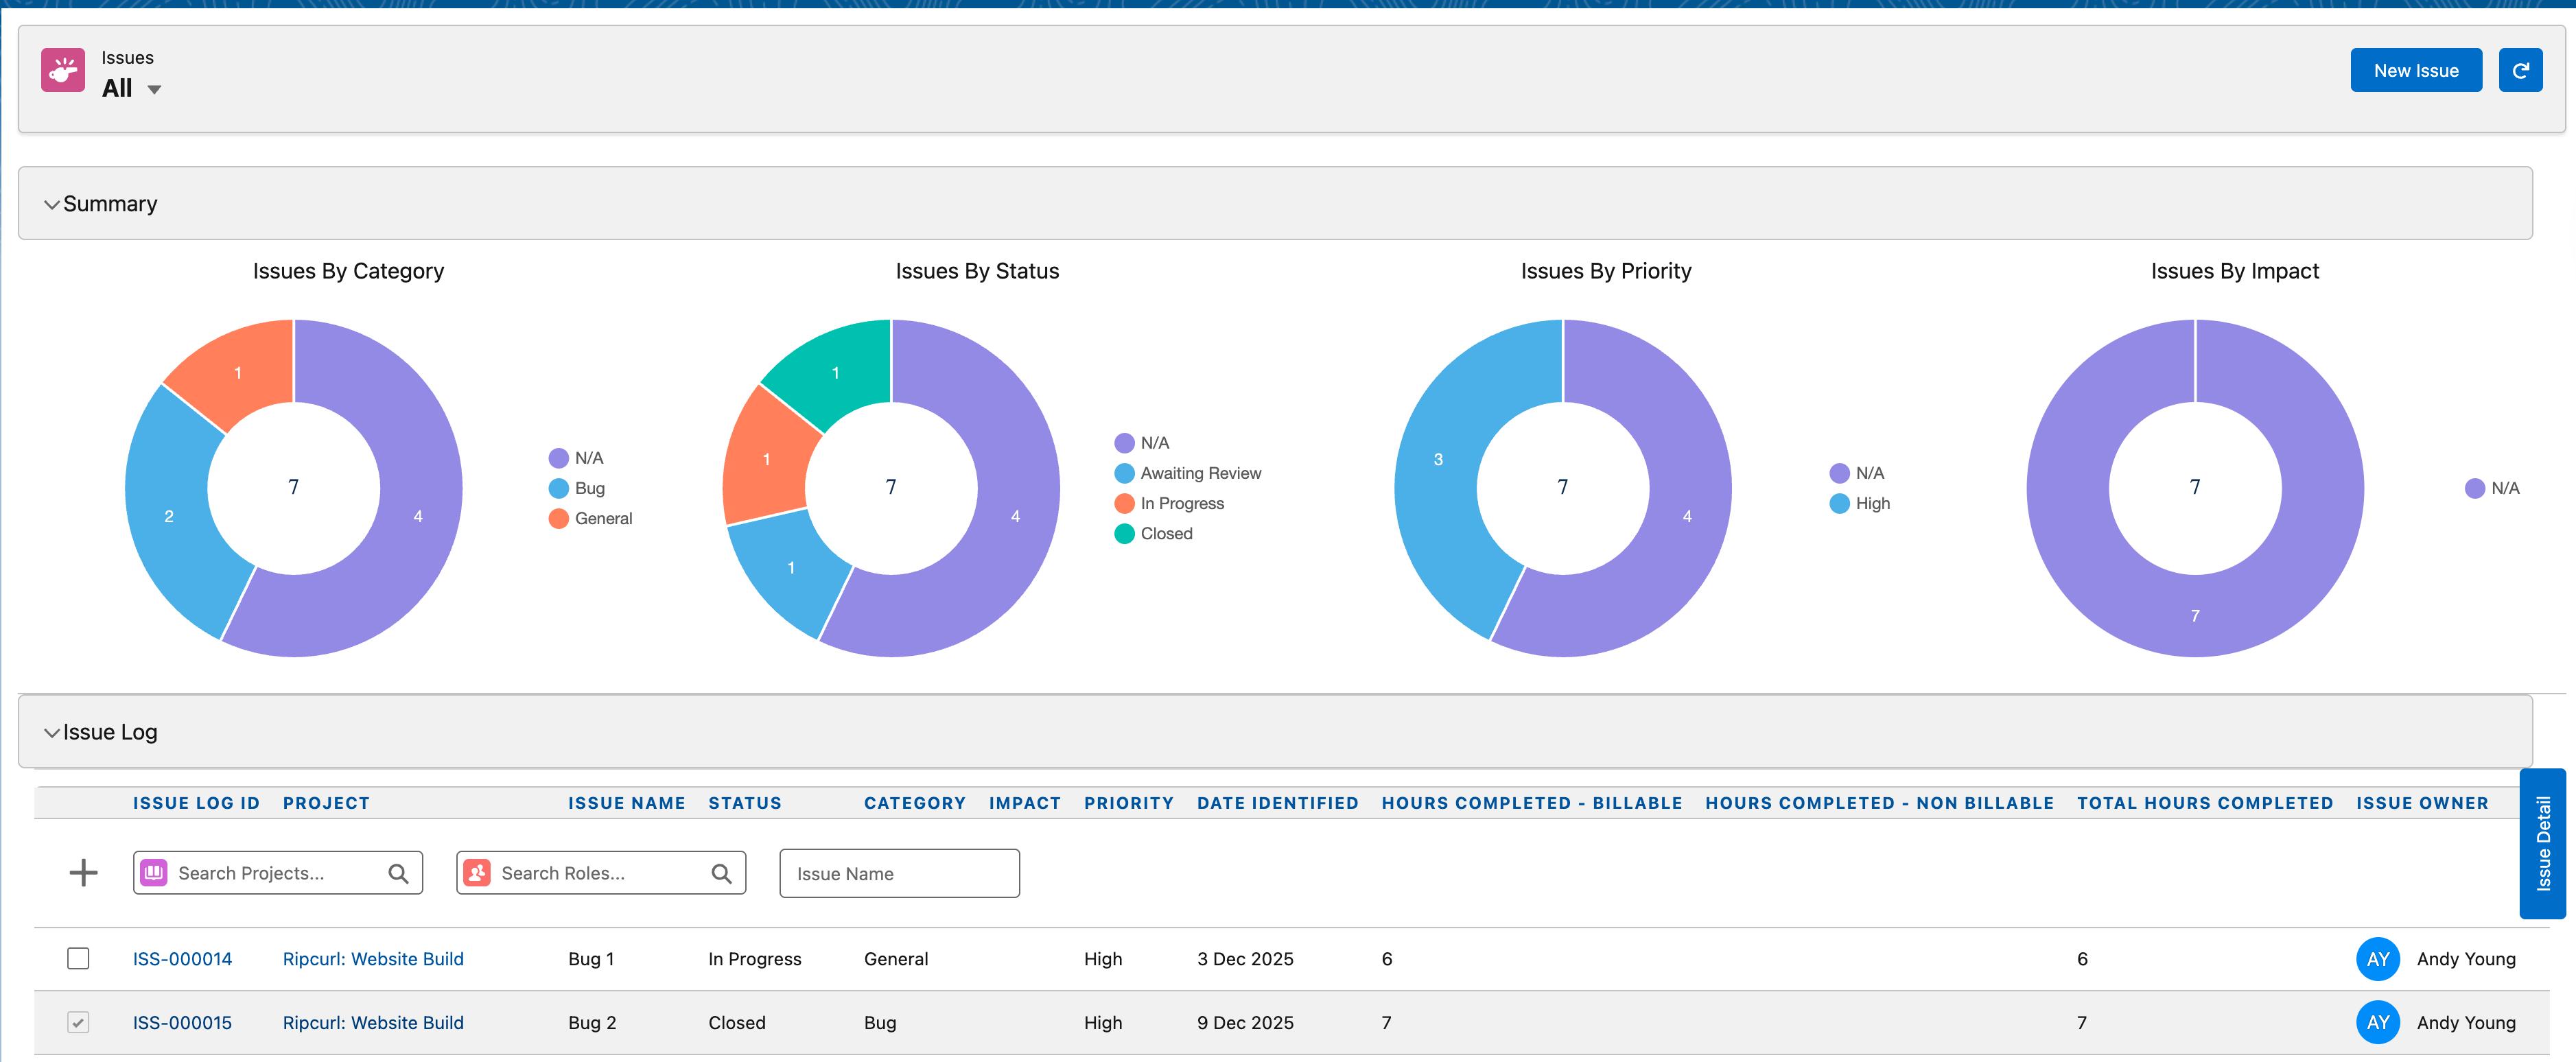Click the New Issue button
Viewport: 2576px width, 1062px height.
pos(2416,70)
